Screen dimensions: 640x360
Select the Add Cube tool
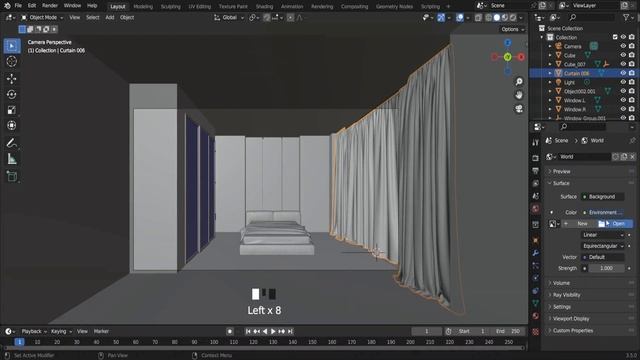[12, 176]
